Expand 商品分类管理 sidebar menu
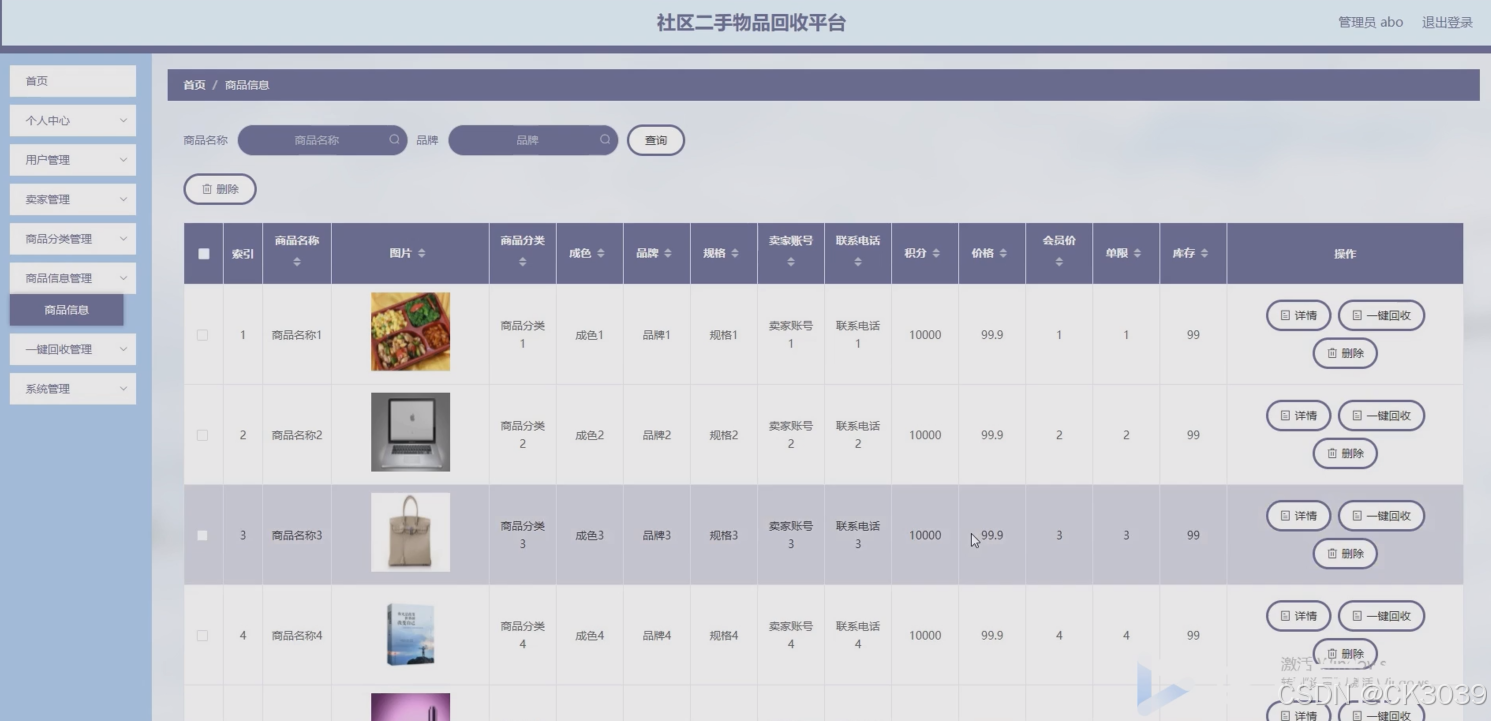Image resolution: width=1491 pixels, height=721 pixels. (73, 239)
